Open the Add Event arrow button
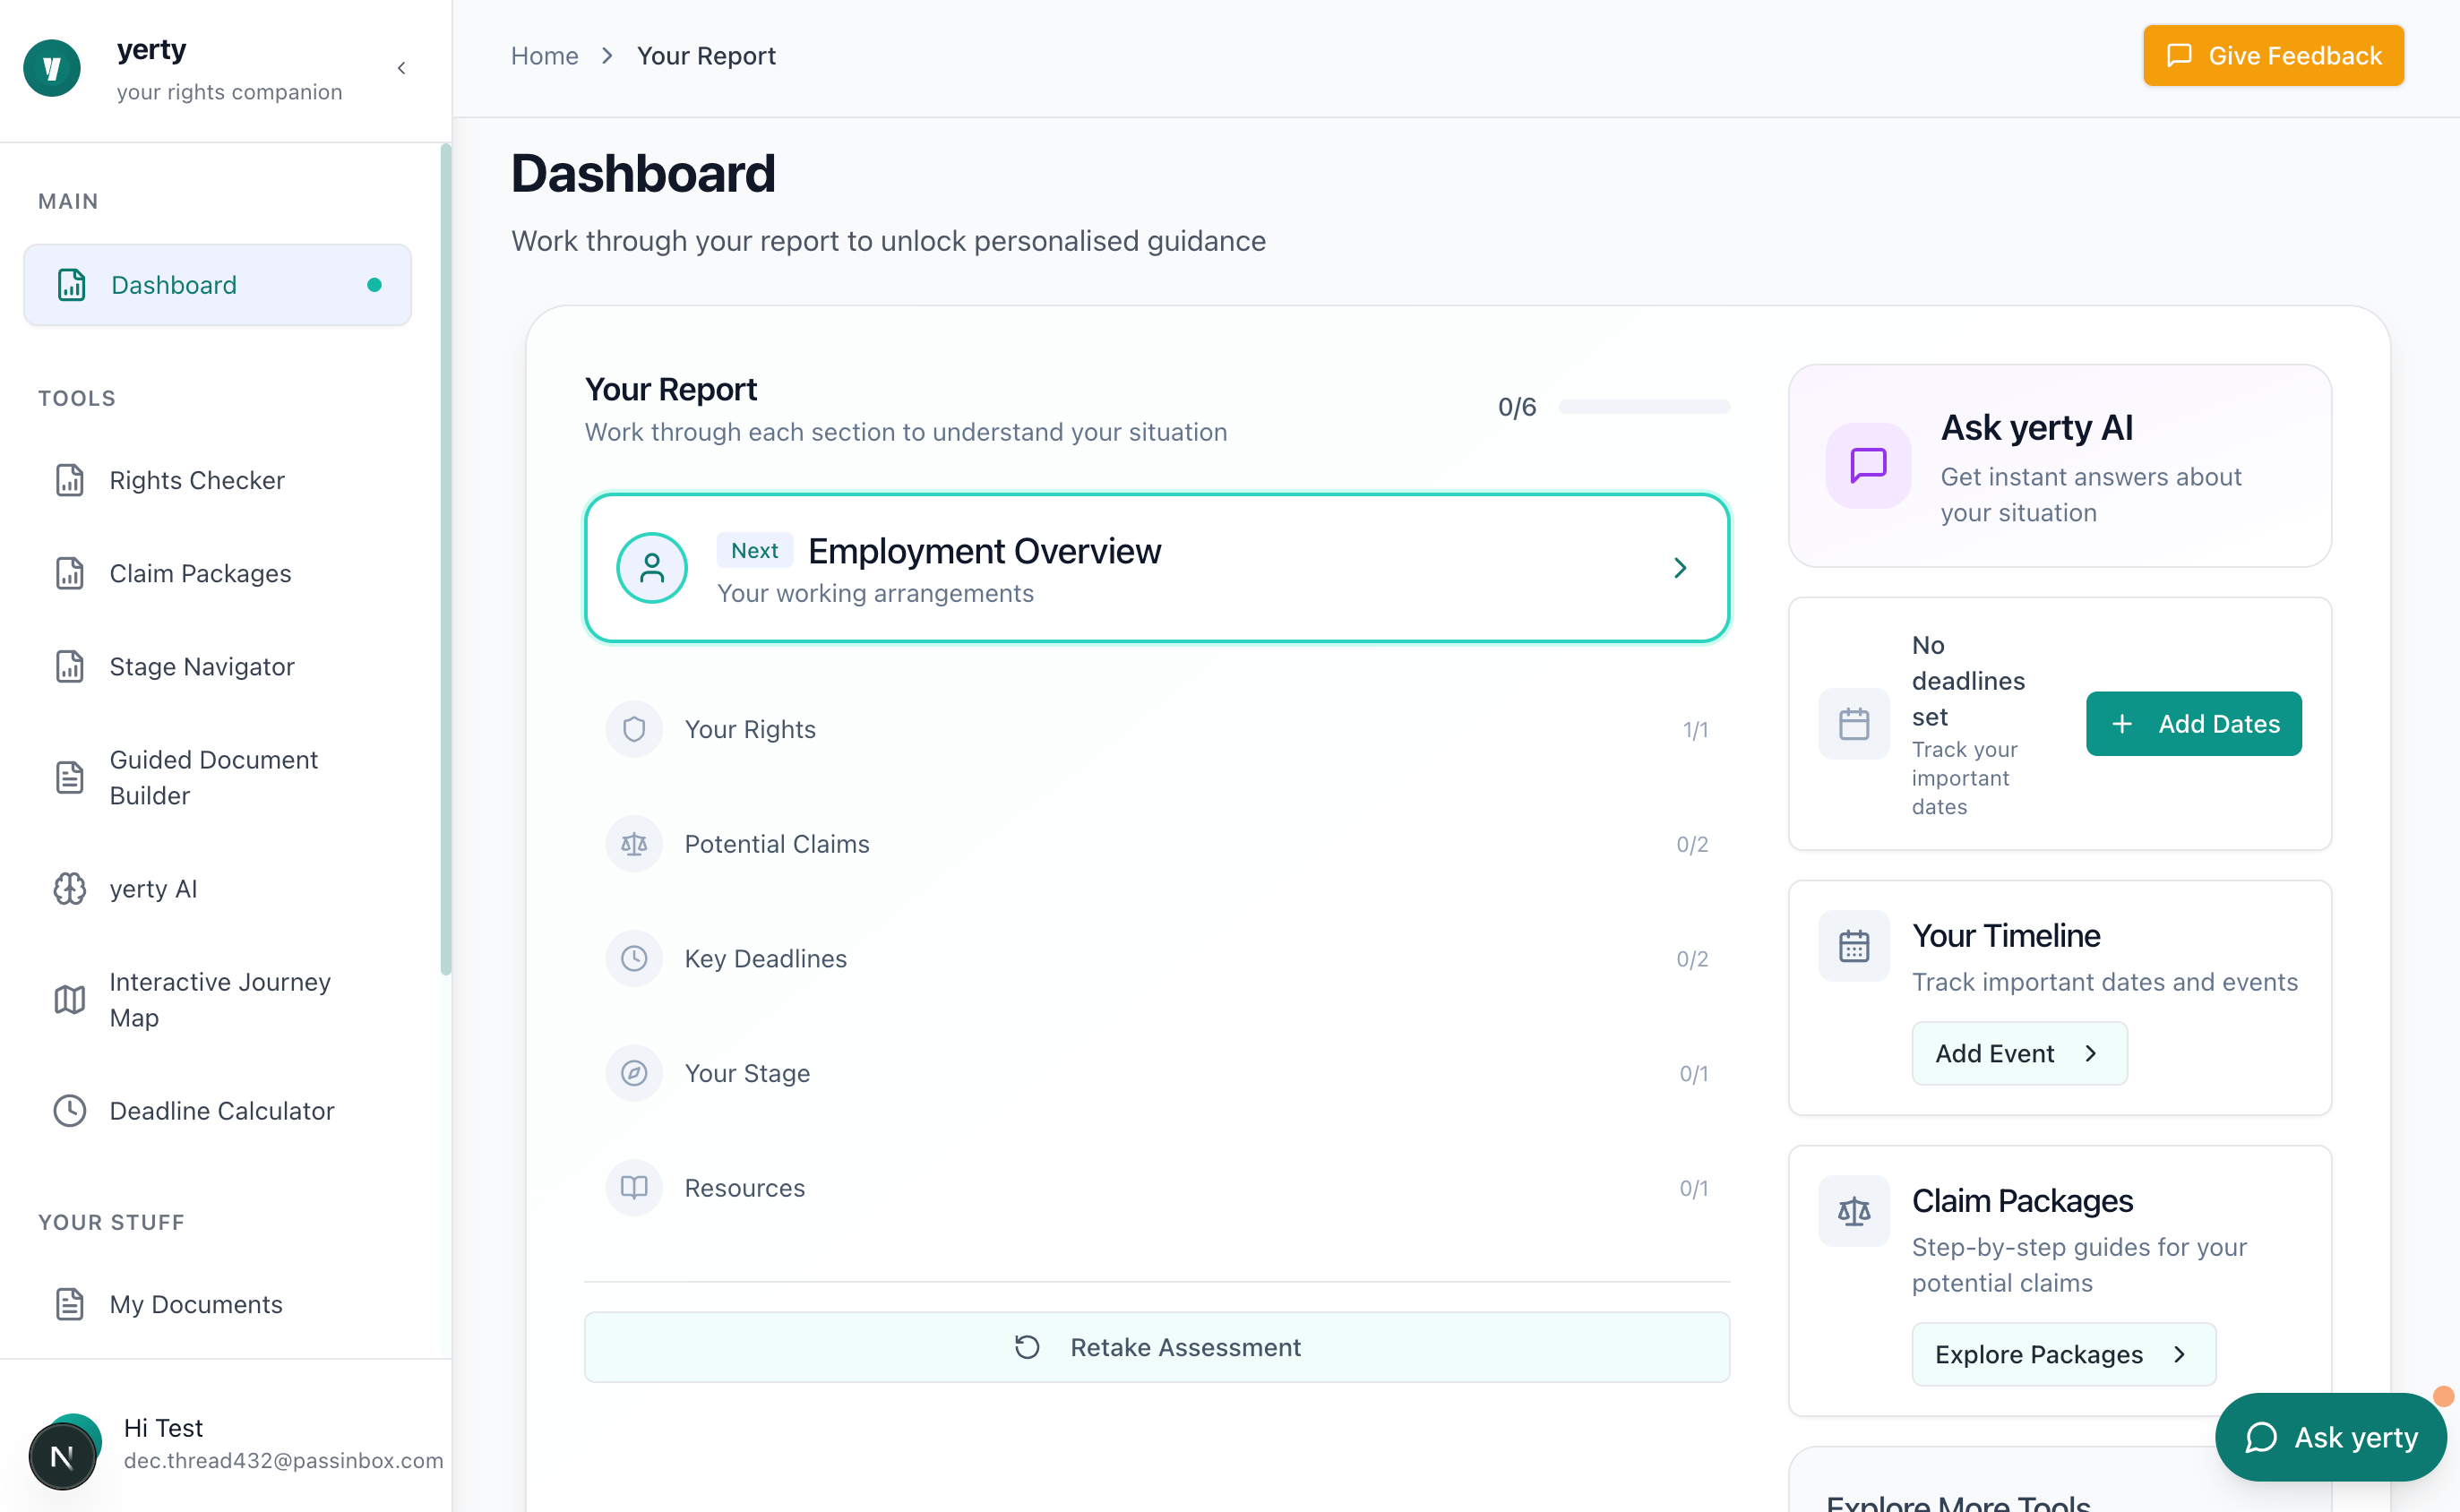2460x1512 pixels. tap(2019, 1053)
